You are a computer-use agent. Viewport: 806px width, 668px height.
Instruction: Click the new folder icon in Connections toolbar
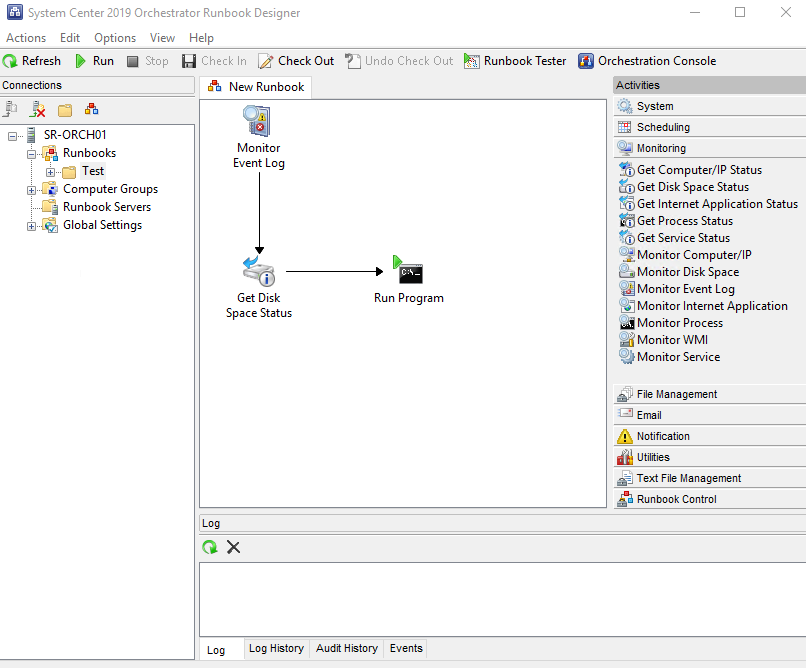click(x=65, y=110)
